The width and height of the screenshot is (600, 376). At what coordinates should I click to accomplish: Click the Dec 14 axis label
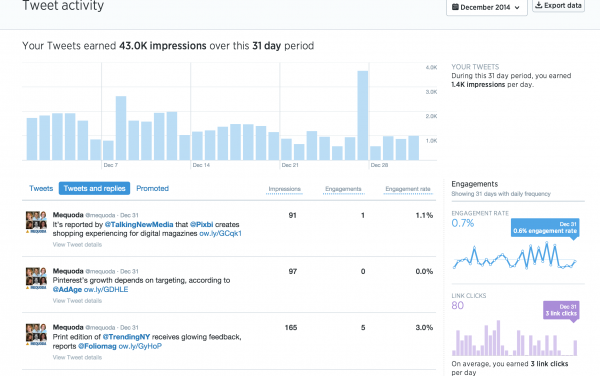point(201,165)
